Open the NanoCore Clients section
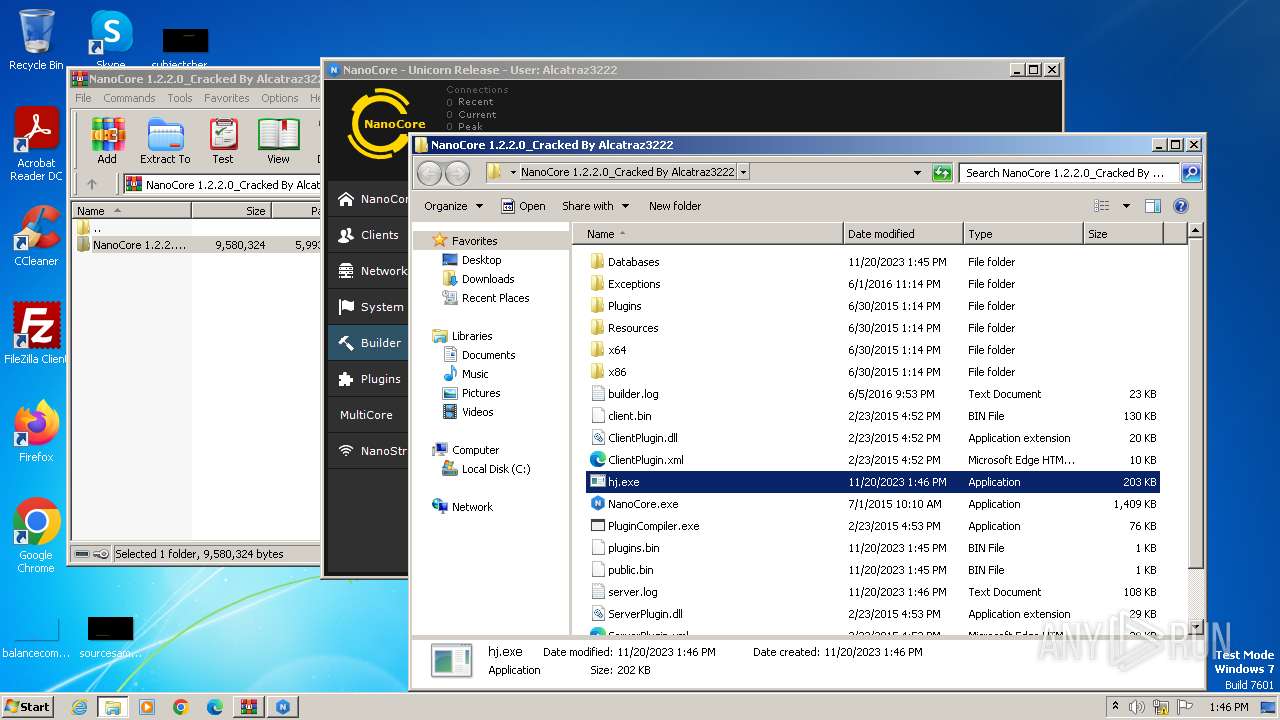Screen dimensions: 1280x720 (x=368, y=235)
